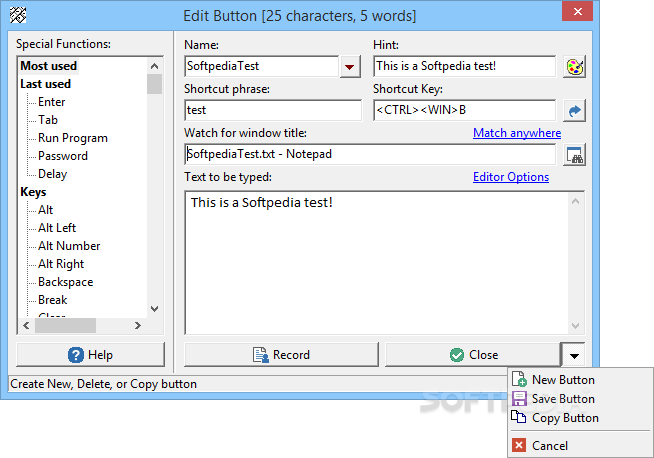Click the Watch for window title field

pyautogui.click(x=370, y=155)
